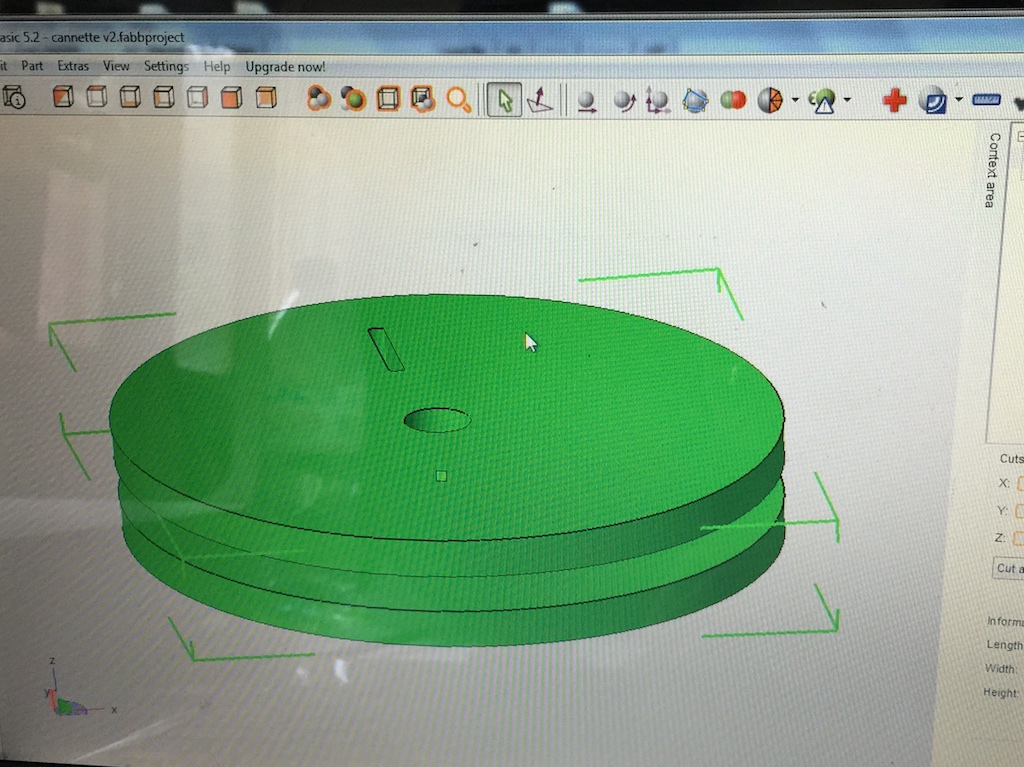Zoom to platform wireframe cube icon
The image size is (1024, 767).
[388, 99]
